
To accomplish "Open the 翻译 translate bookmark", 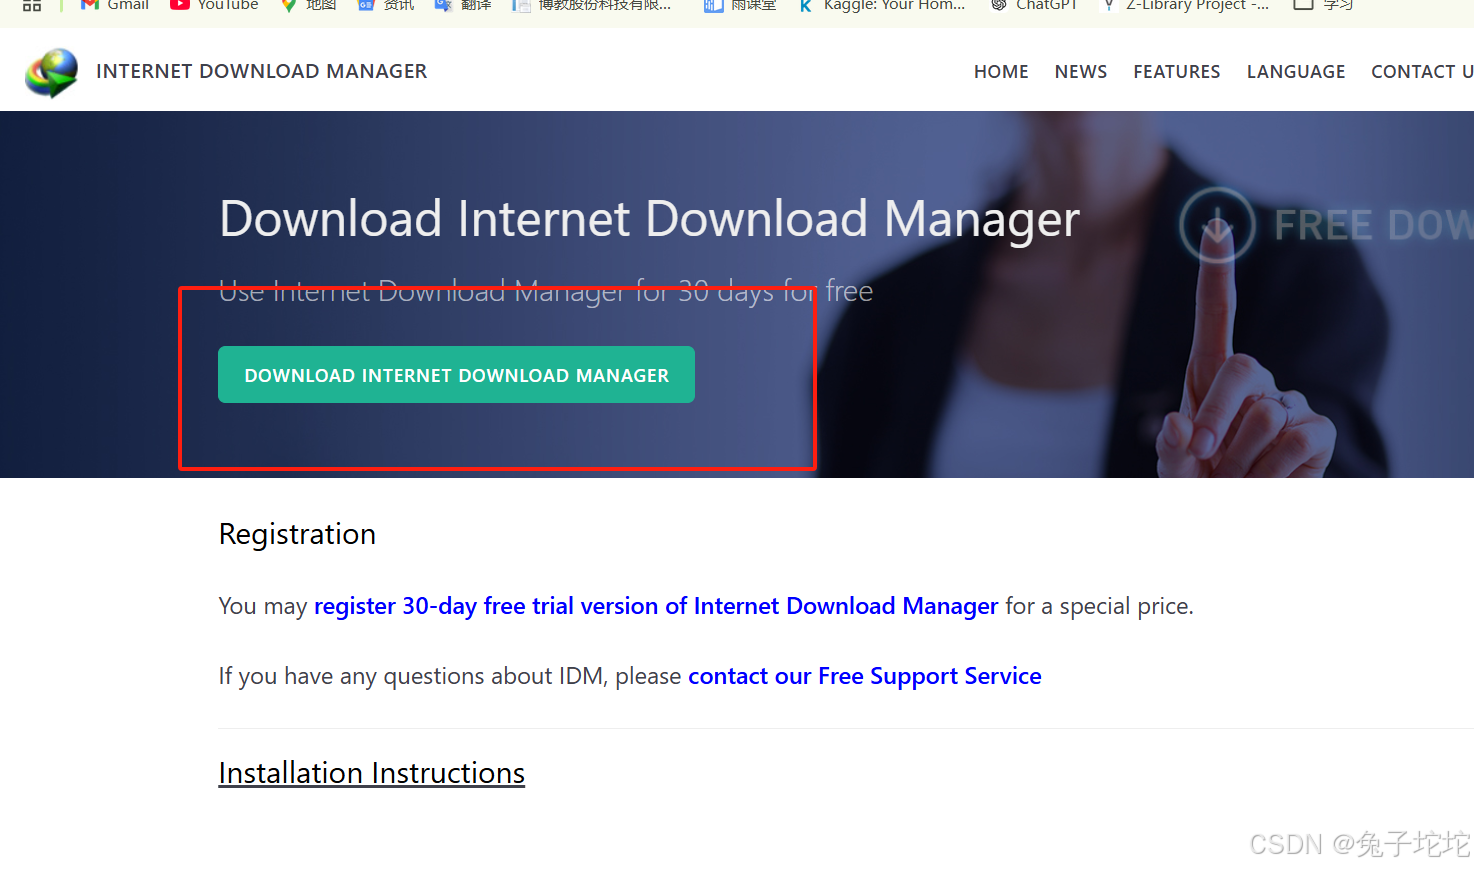I will point(463,5).
